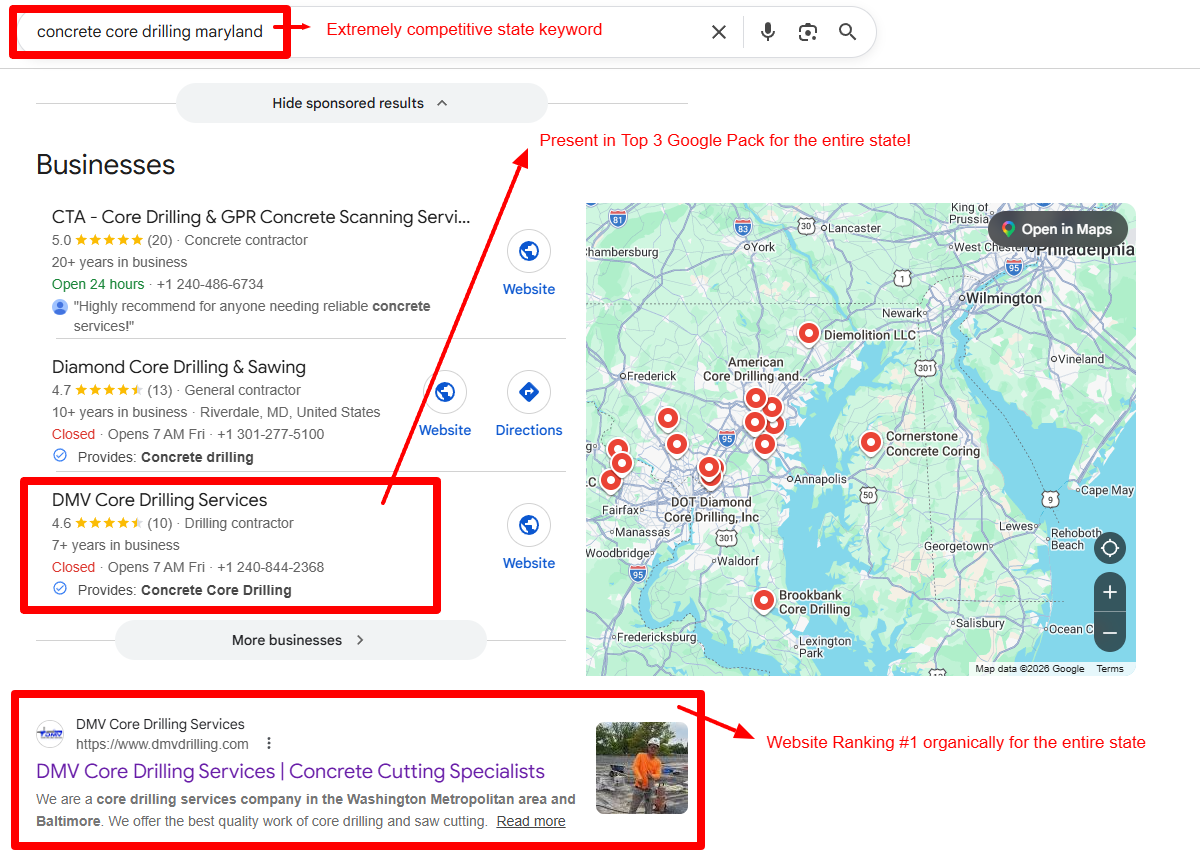Get directions to Diamond Core Drilling & Sawing

[x=529, y=392]
